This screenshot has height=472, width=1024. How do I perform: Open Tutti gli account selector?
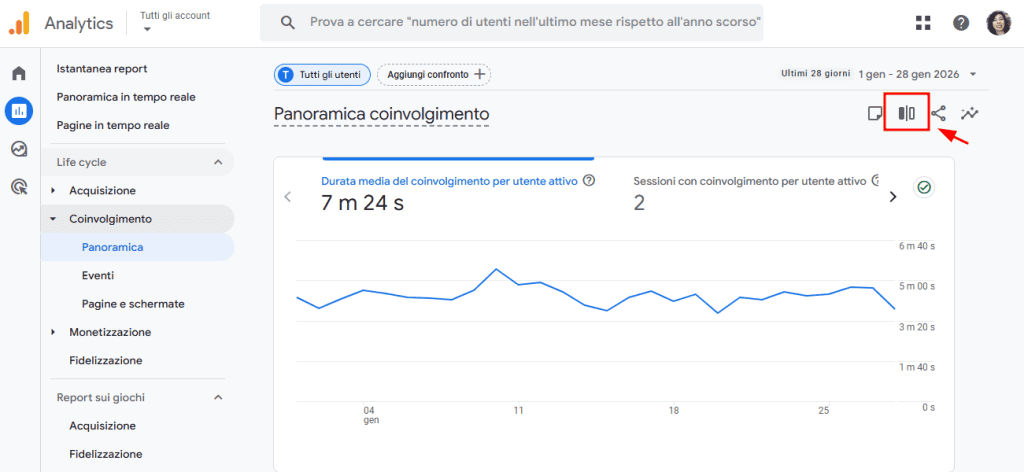click(175, 22)
